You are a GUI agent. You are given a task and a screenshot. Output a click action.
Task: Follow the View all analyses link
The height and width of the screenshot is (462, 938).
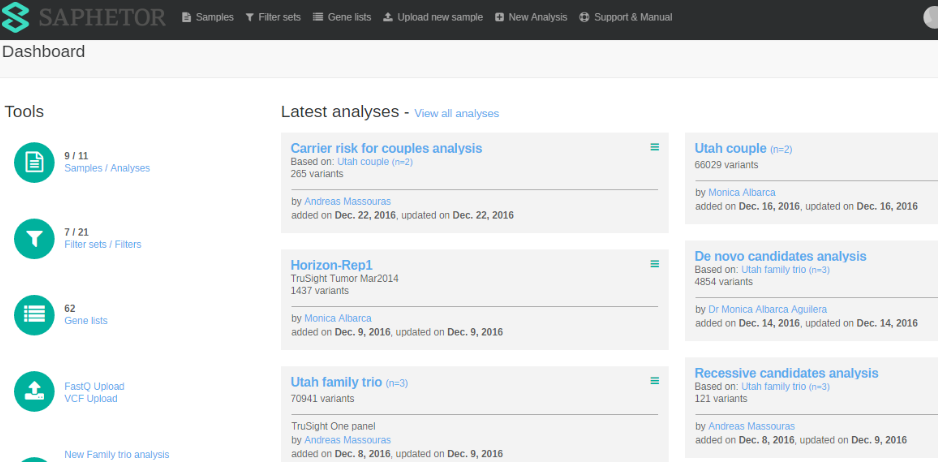(x=456, y=113)
